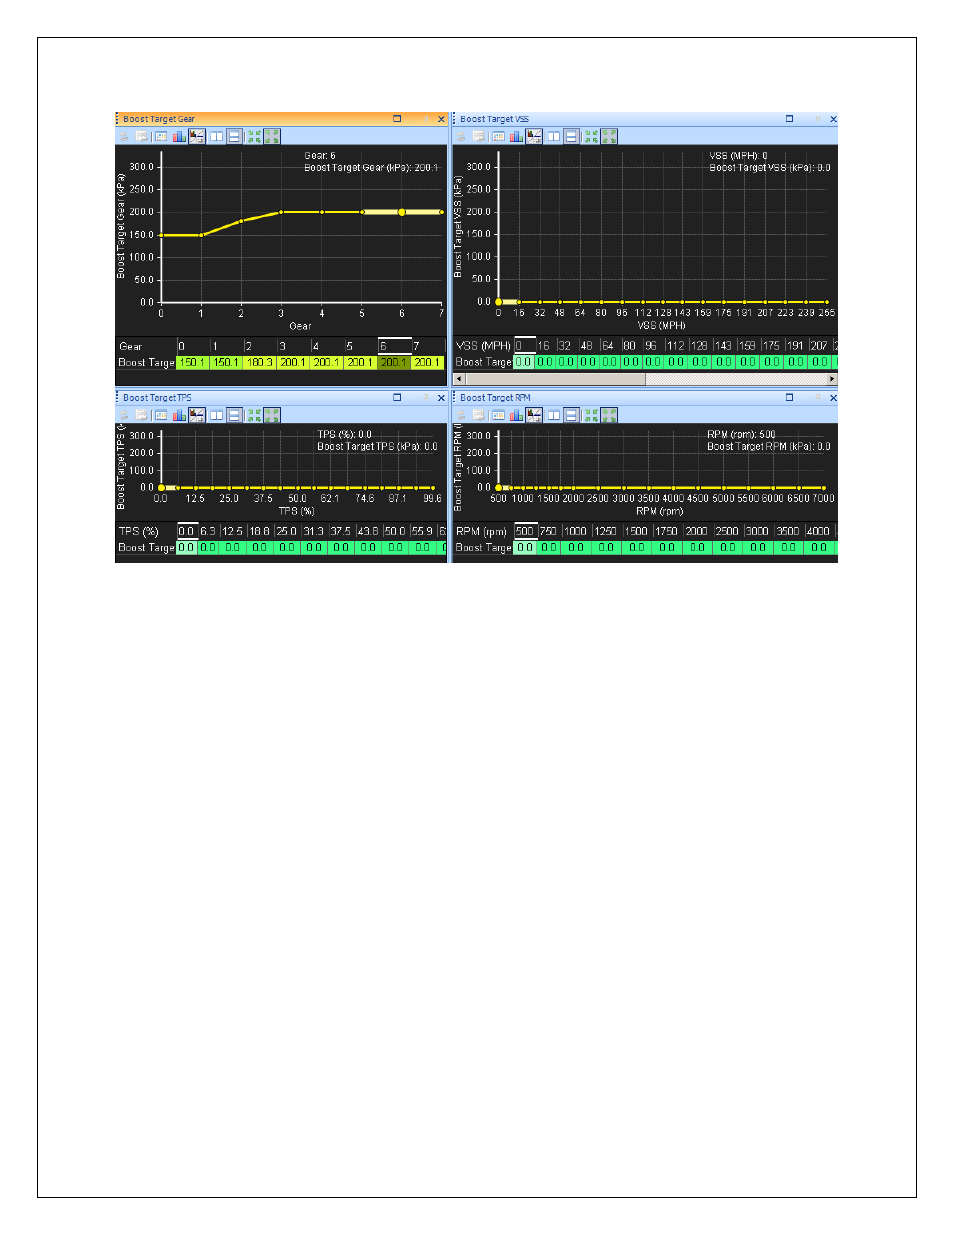
Task: Select Boost Target cell 200.1 under Gear 4
Action: click(327, 362)
